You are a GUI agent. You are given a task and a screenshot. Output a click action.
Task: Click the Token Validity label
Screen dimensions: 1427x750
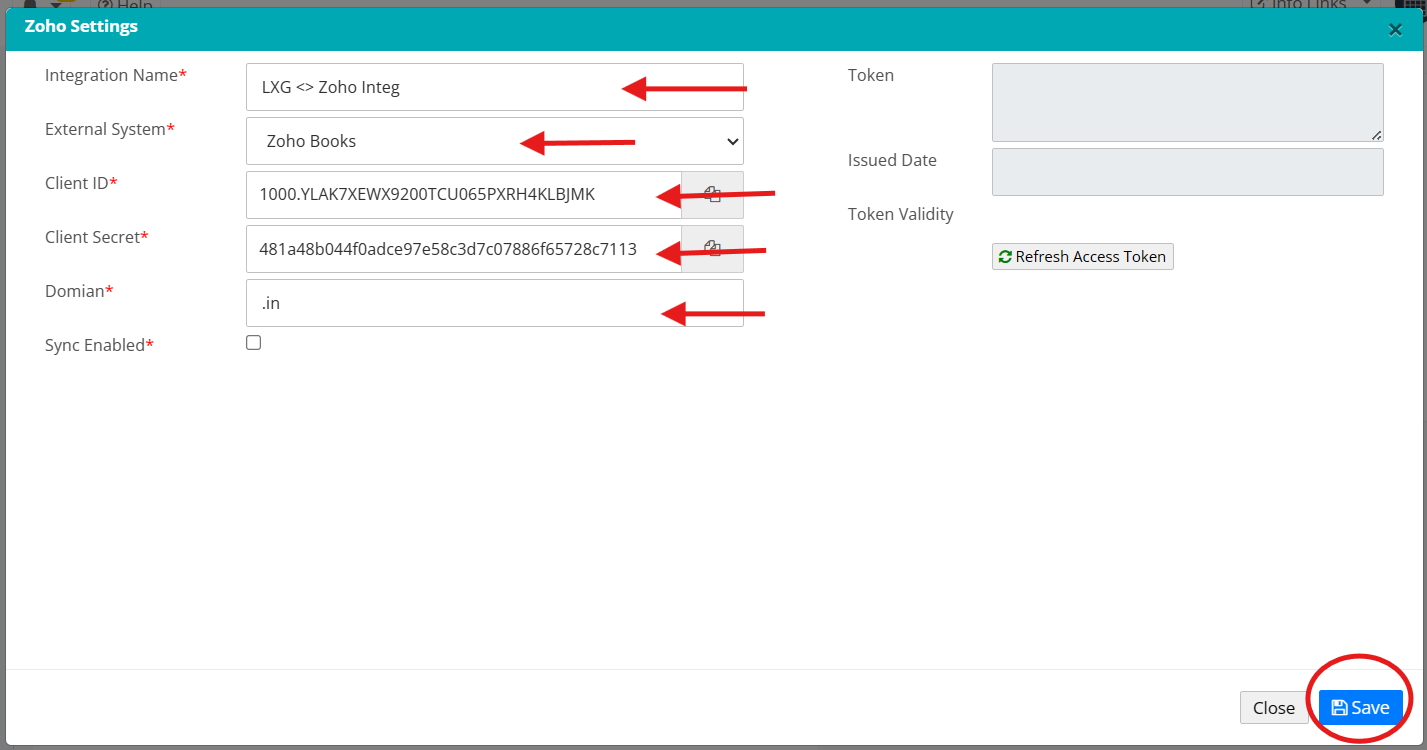(900, 214)
